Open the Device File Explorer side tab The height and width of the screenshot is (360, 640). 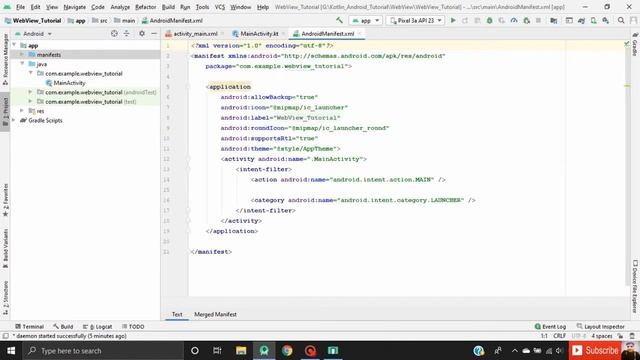(635, 286)
